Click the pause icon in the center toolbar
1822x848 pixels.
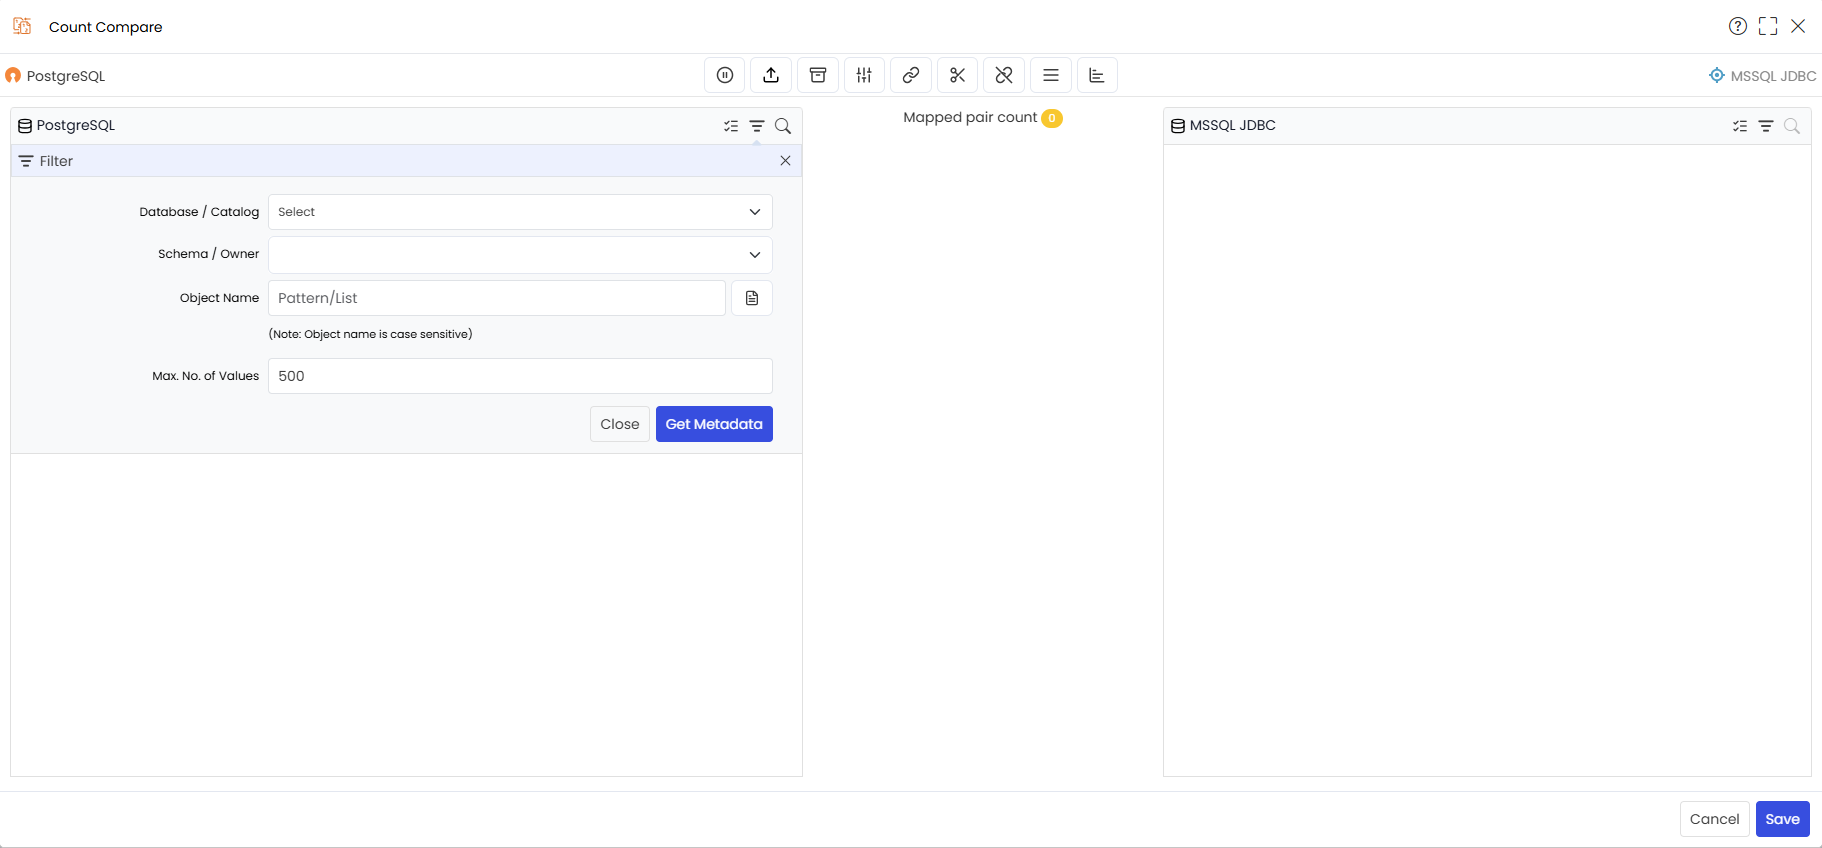pyautogui.click(x=725, y=75)
